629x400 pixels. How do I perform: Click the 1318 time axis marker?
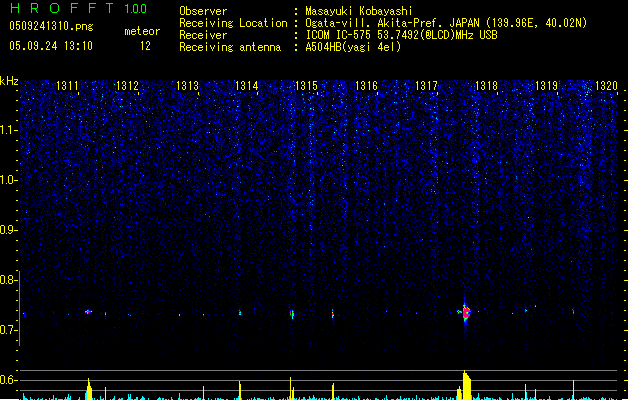click(486, 86)
